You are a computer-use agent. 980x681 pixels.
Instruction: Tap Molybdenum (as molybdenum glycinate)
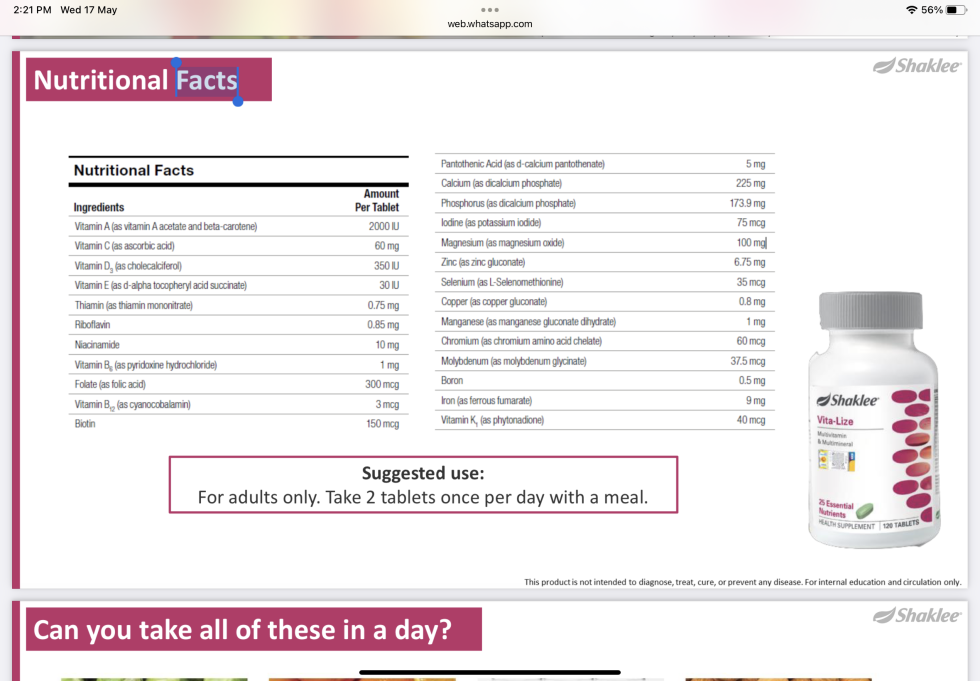514,361
